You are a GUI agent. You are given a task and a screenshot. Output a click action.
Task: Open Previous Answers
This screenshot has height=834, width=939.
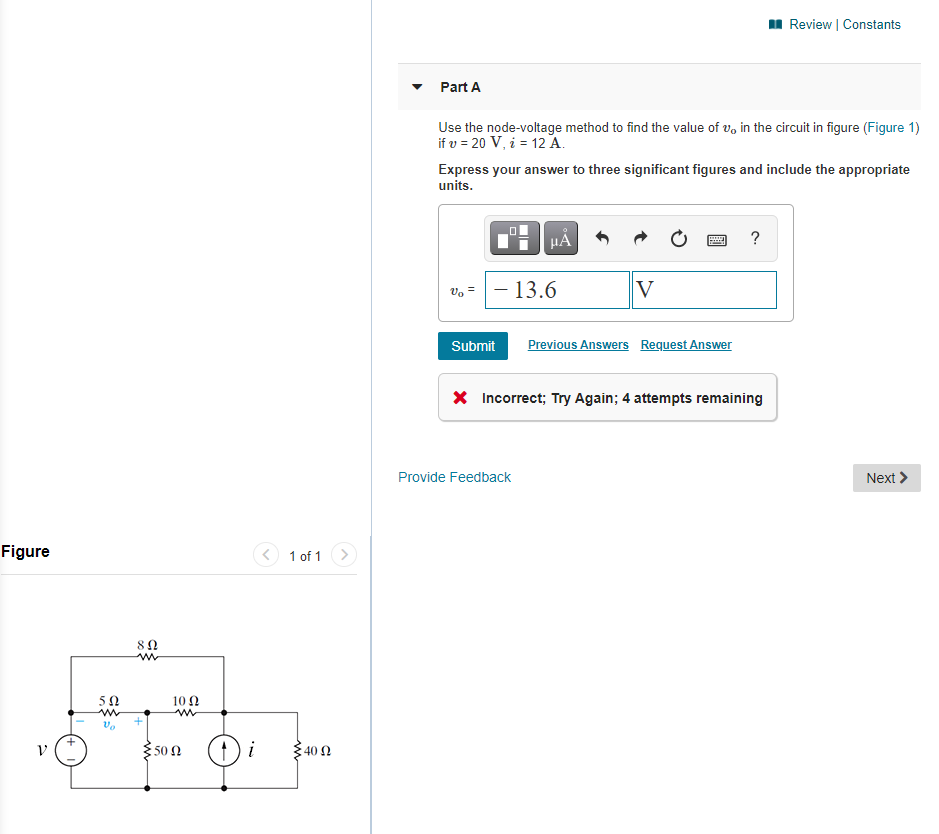[x=577, y=344]
